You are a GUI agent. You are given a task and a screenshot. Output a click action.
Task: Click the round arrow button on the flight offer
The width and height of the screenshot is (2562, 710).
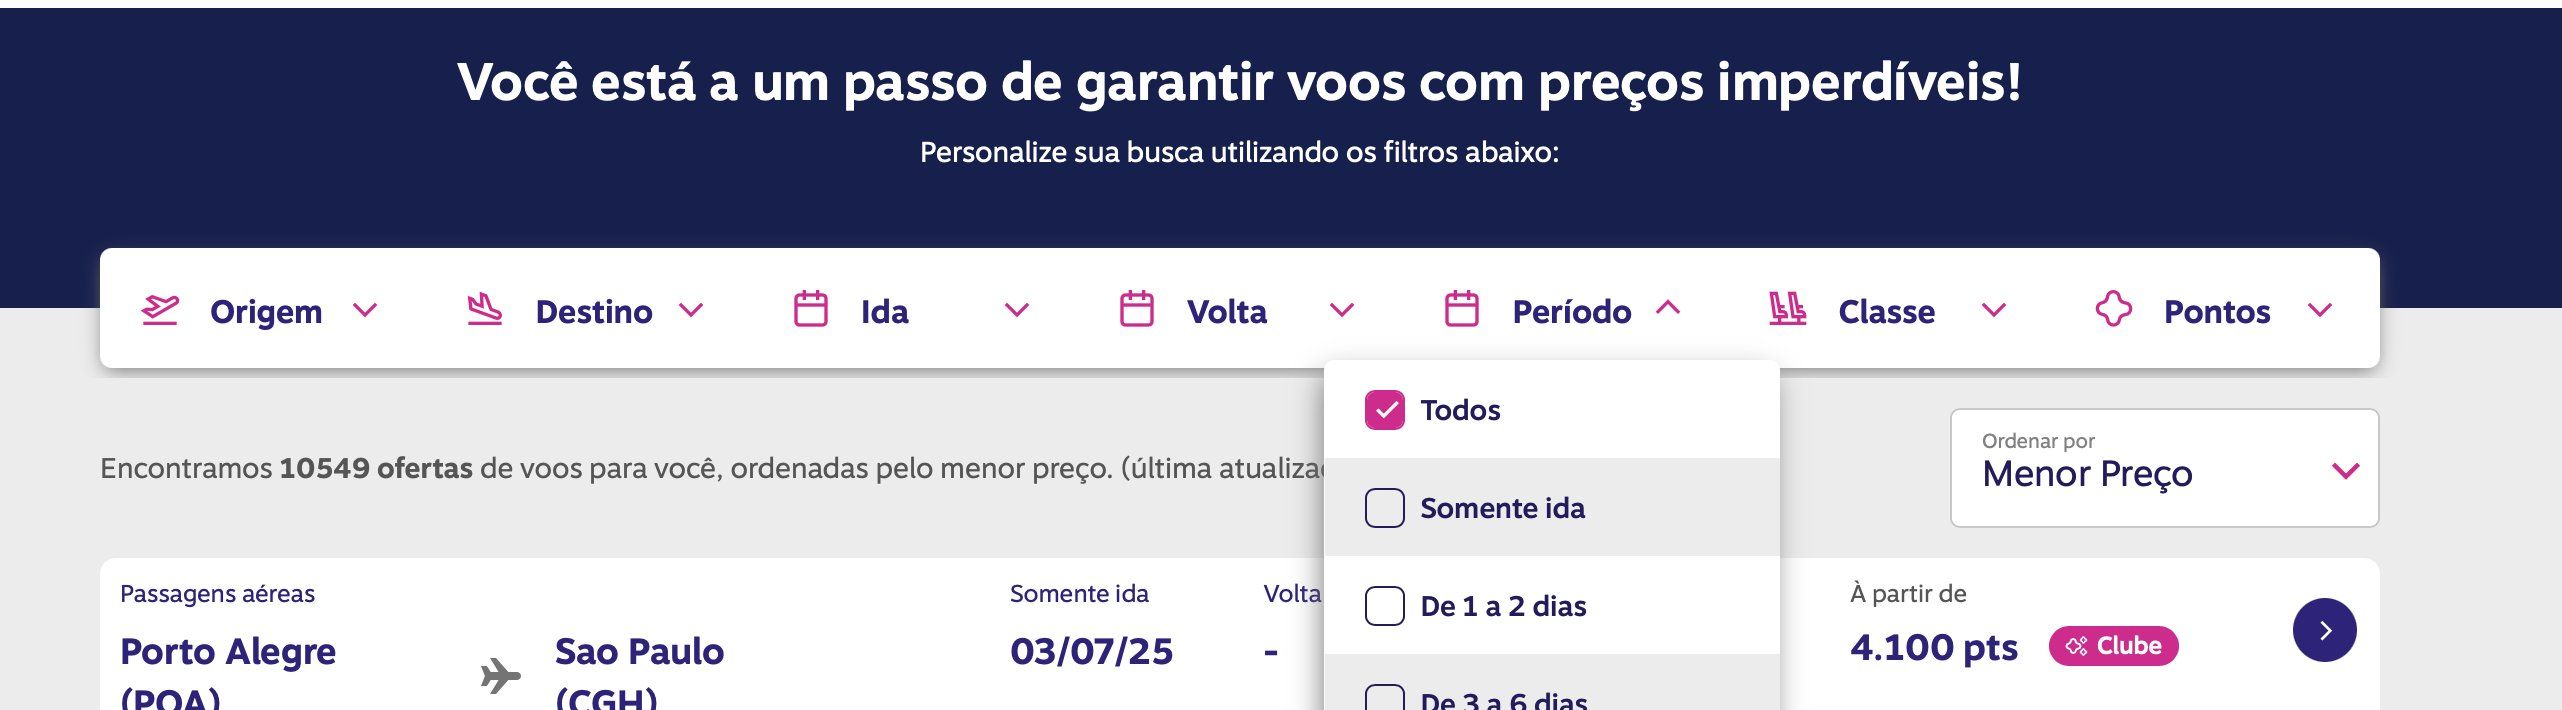pyautogui.click(x=2324, y=630)
